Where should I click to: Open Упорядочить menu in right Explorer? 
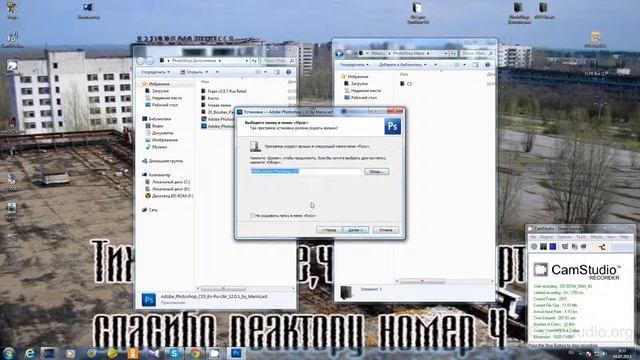[354, 64]
